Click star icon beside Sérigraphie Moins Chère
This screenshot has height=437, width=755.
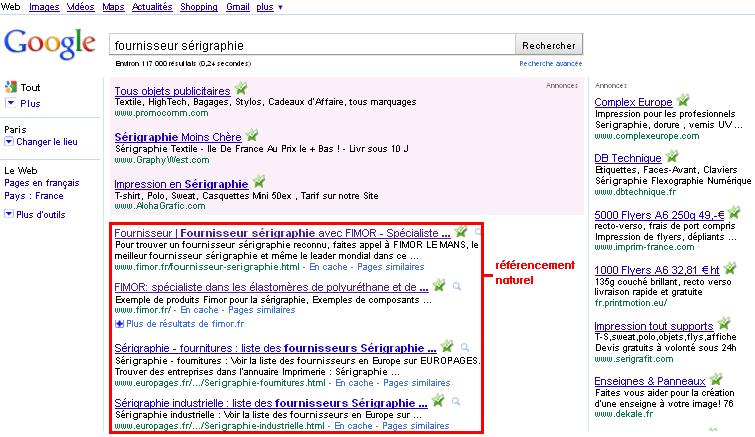coord(252,135)
